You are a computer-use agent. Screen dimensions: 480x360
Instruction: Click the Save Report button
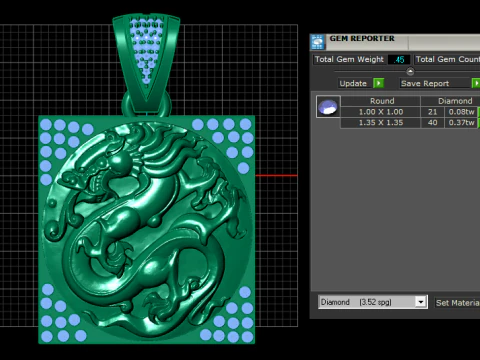coord(435,83)
